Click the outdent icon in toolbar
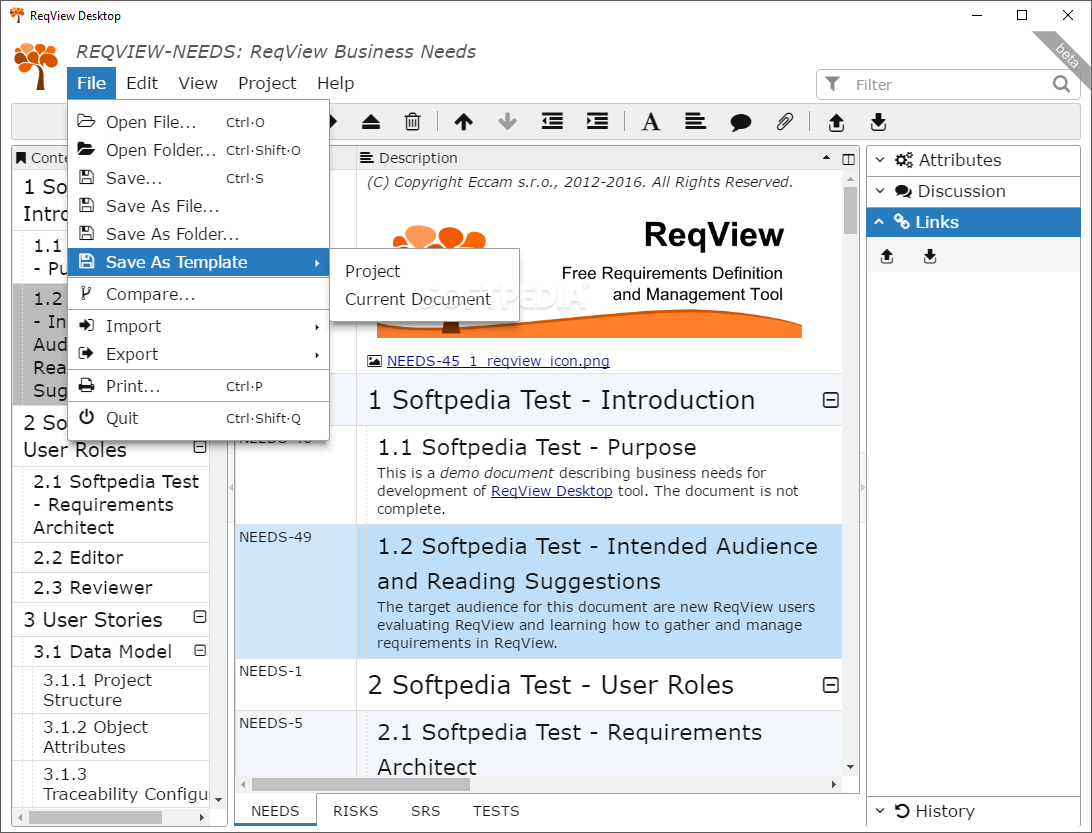 (552, 122)
